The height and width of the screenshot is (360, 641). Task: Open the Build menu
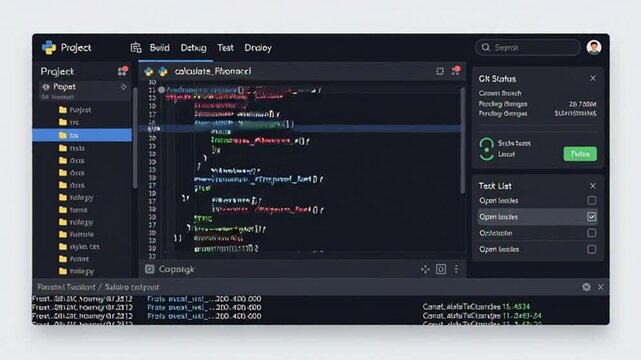point(159,48)
